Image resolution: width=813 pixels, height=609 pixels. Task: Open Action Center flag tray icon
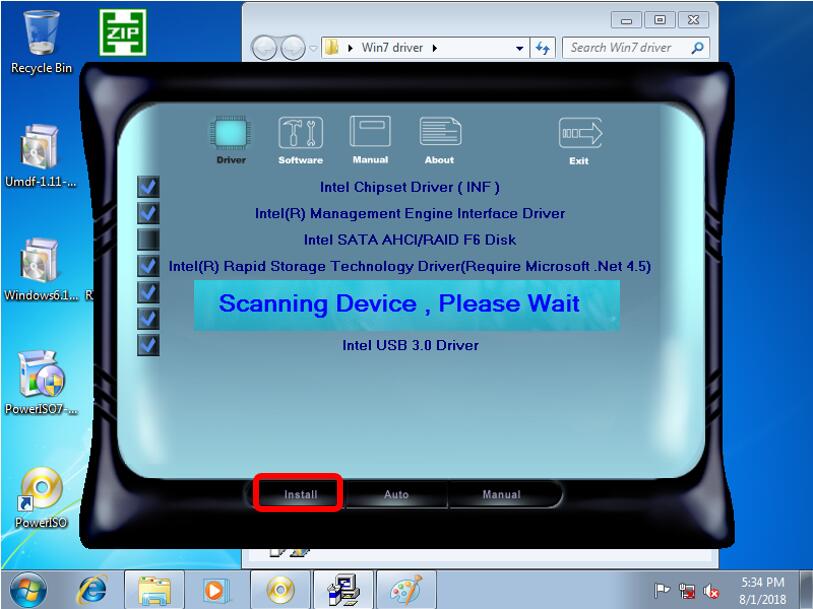661,590
